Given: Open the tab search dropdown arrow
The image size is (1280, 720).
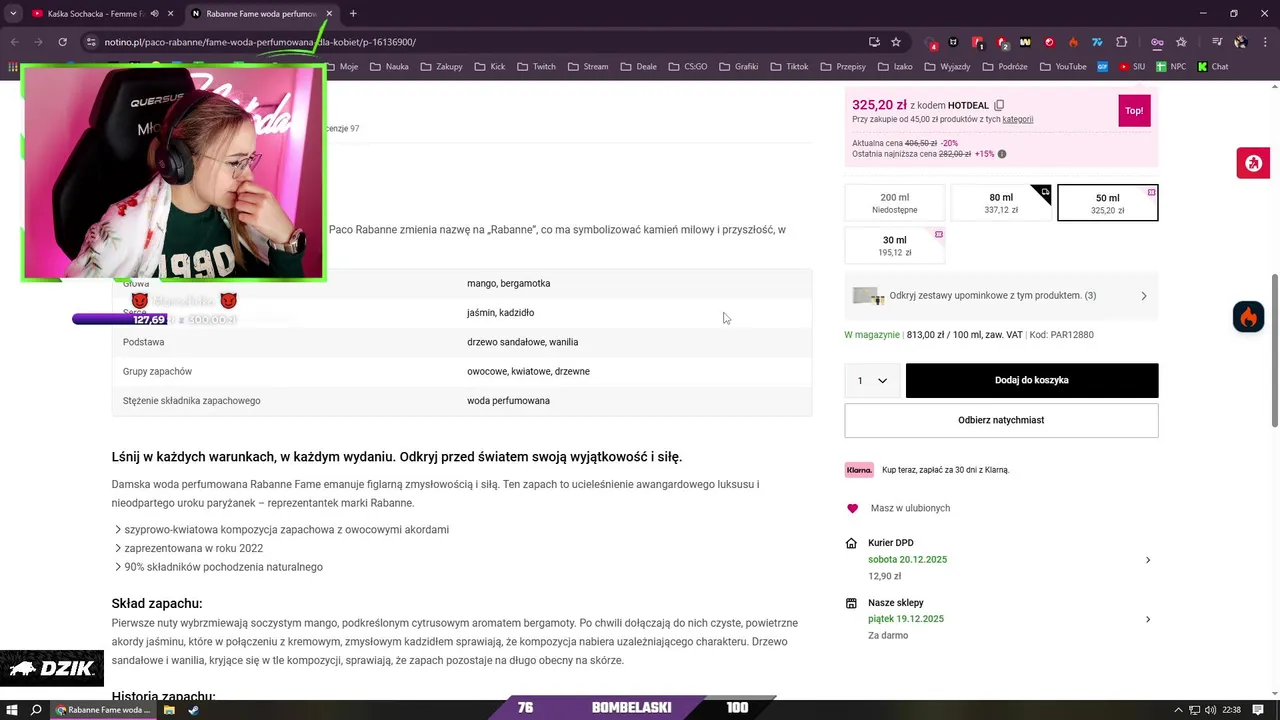Looking at the screenshot, I should (13, 14).
